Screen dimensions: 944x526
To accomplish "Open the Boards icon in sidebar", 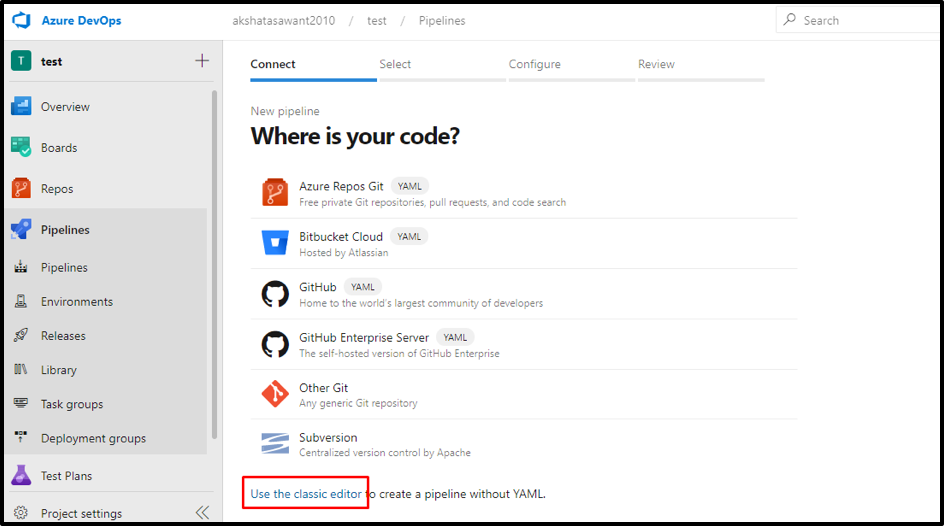I will tap(21, 148).
